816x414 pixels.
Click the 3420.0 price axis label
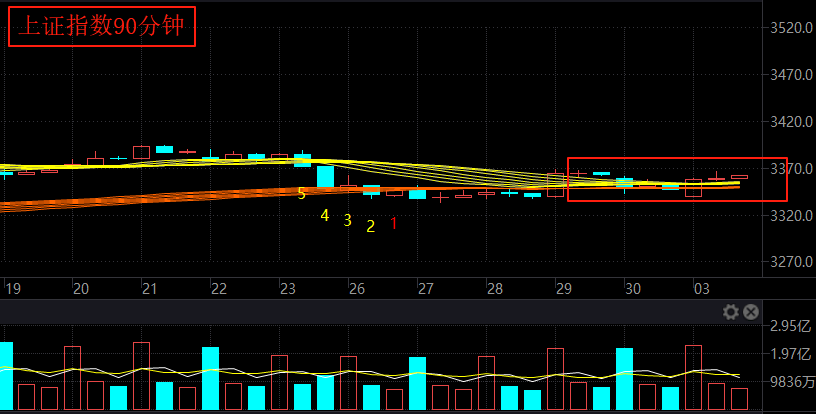791,122
